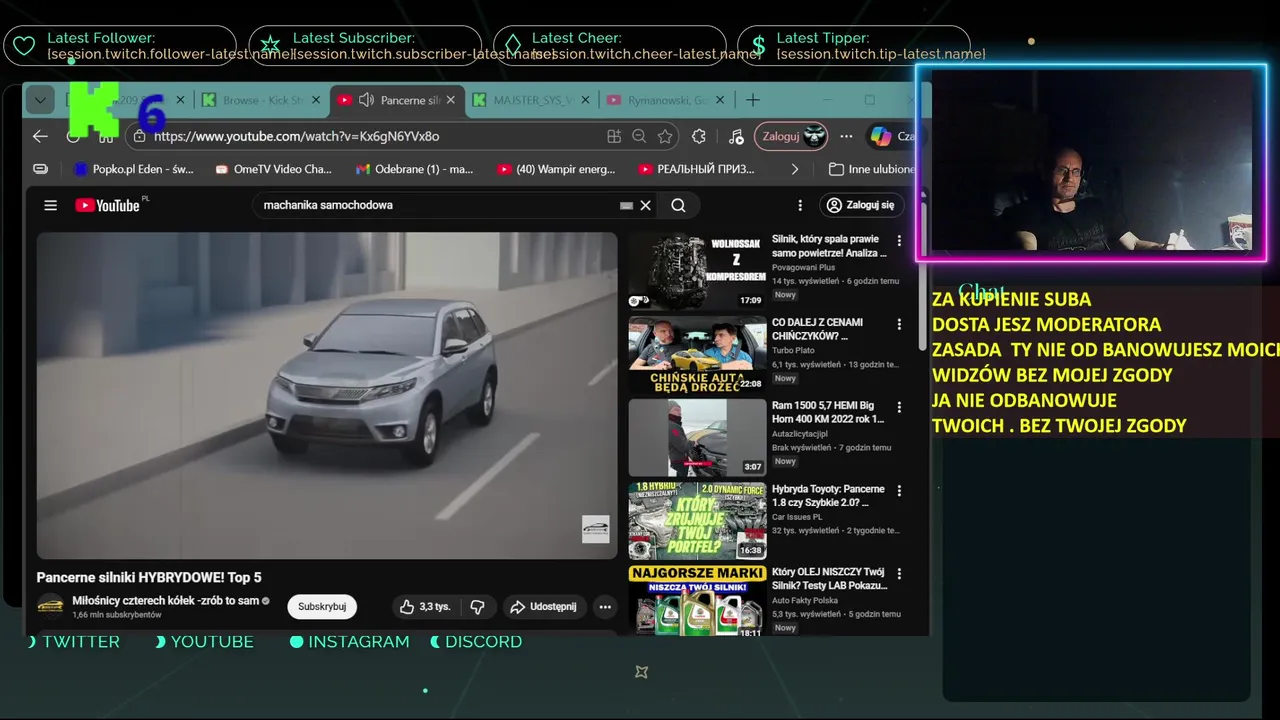Screen dimensions: 1280x720
Task: Mute the audio icon on Pancerne tab
Action: coord(366,100)
